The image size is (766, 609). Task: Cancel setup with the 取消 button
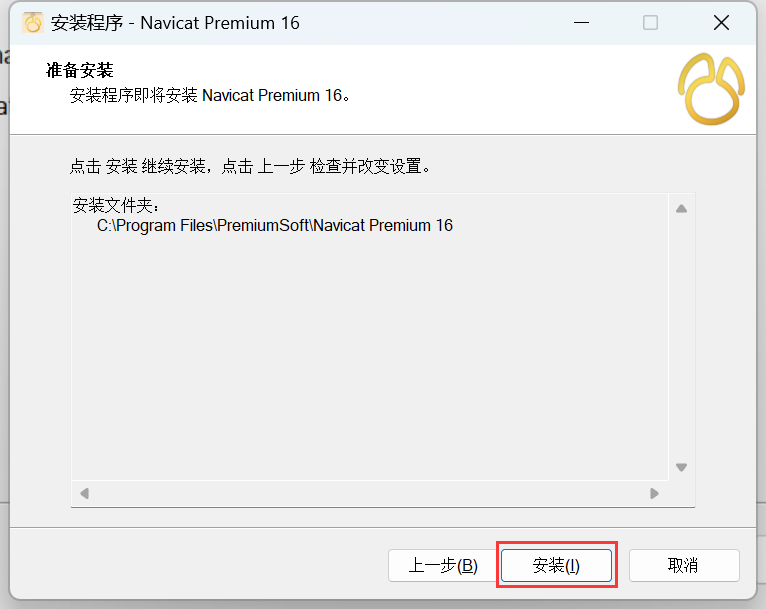[684, 566]
